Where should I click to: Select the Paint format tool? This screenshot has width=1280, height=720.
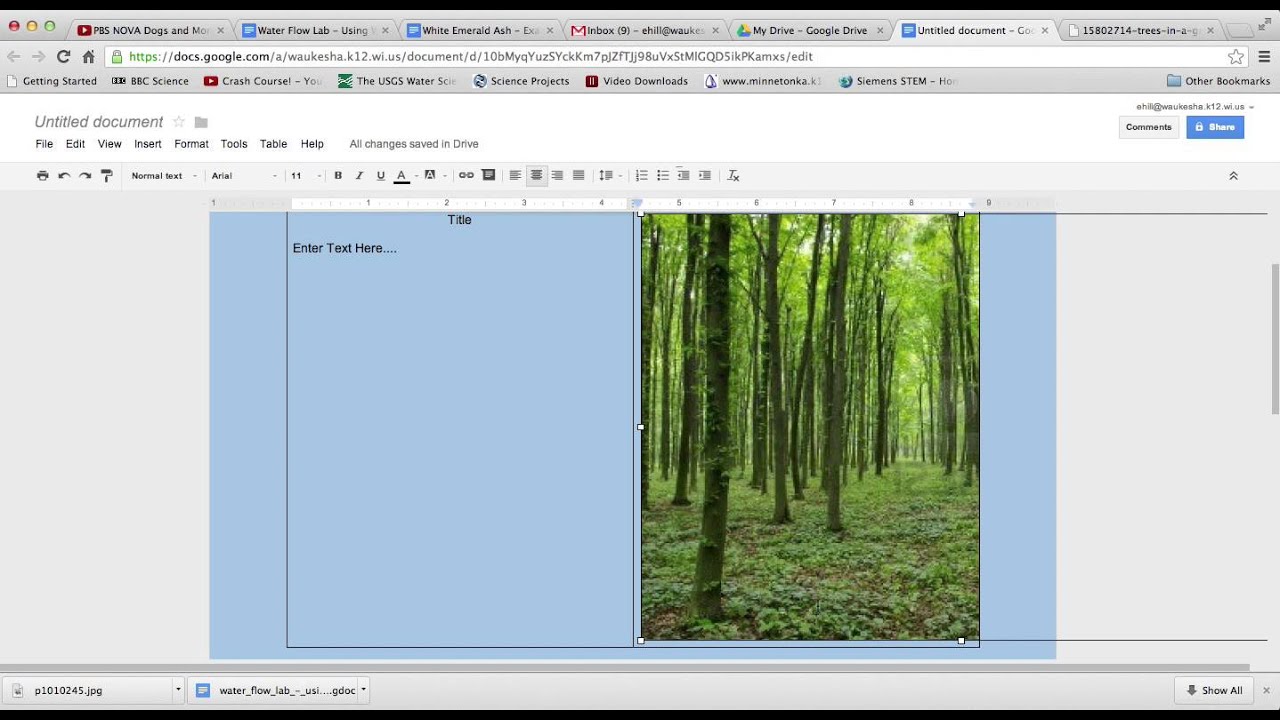click(107, 175)
